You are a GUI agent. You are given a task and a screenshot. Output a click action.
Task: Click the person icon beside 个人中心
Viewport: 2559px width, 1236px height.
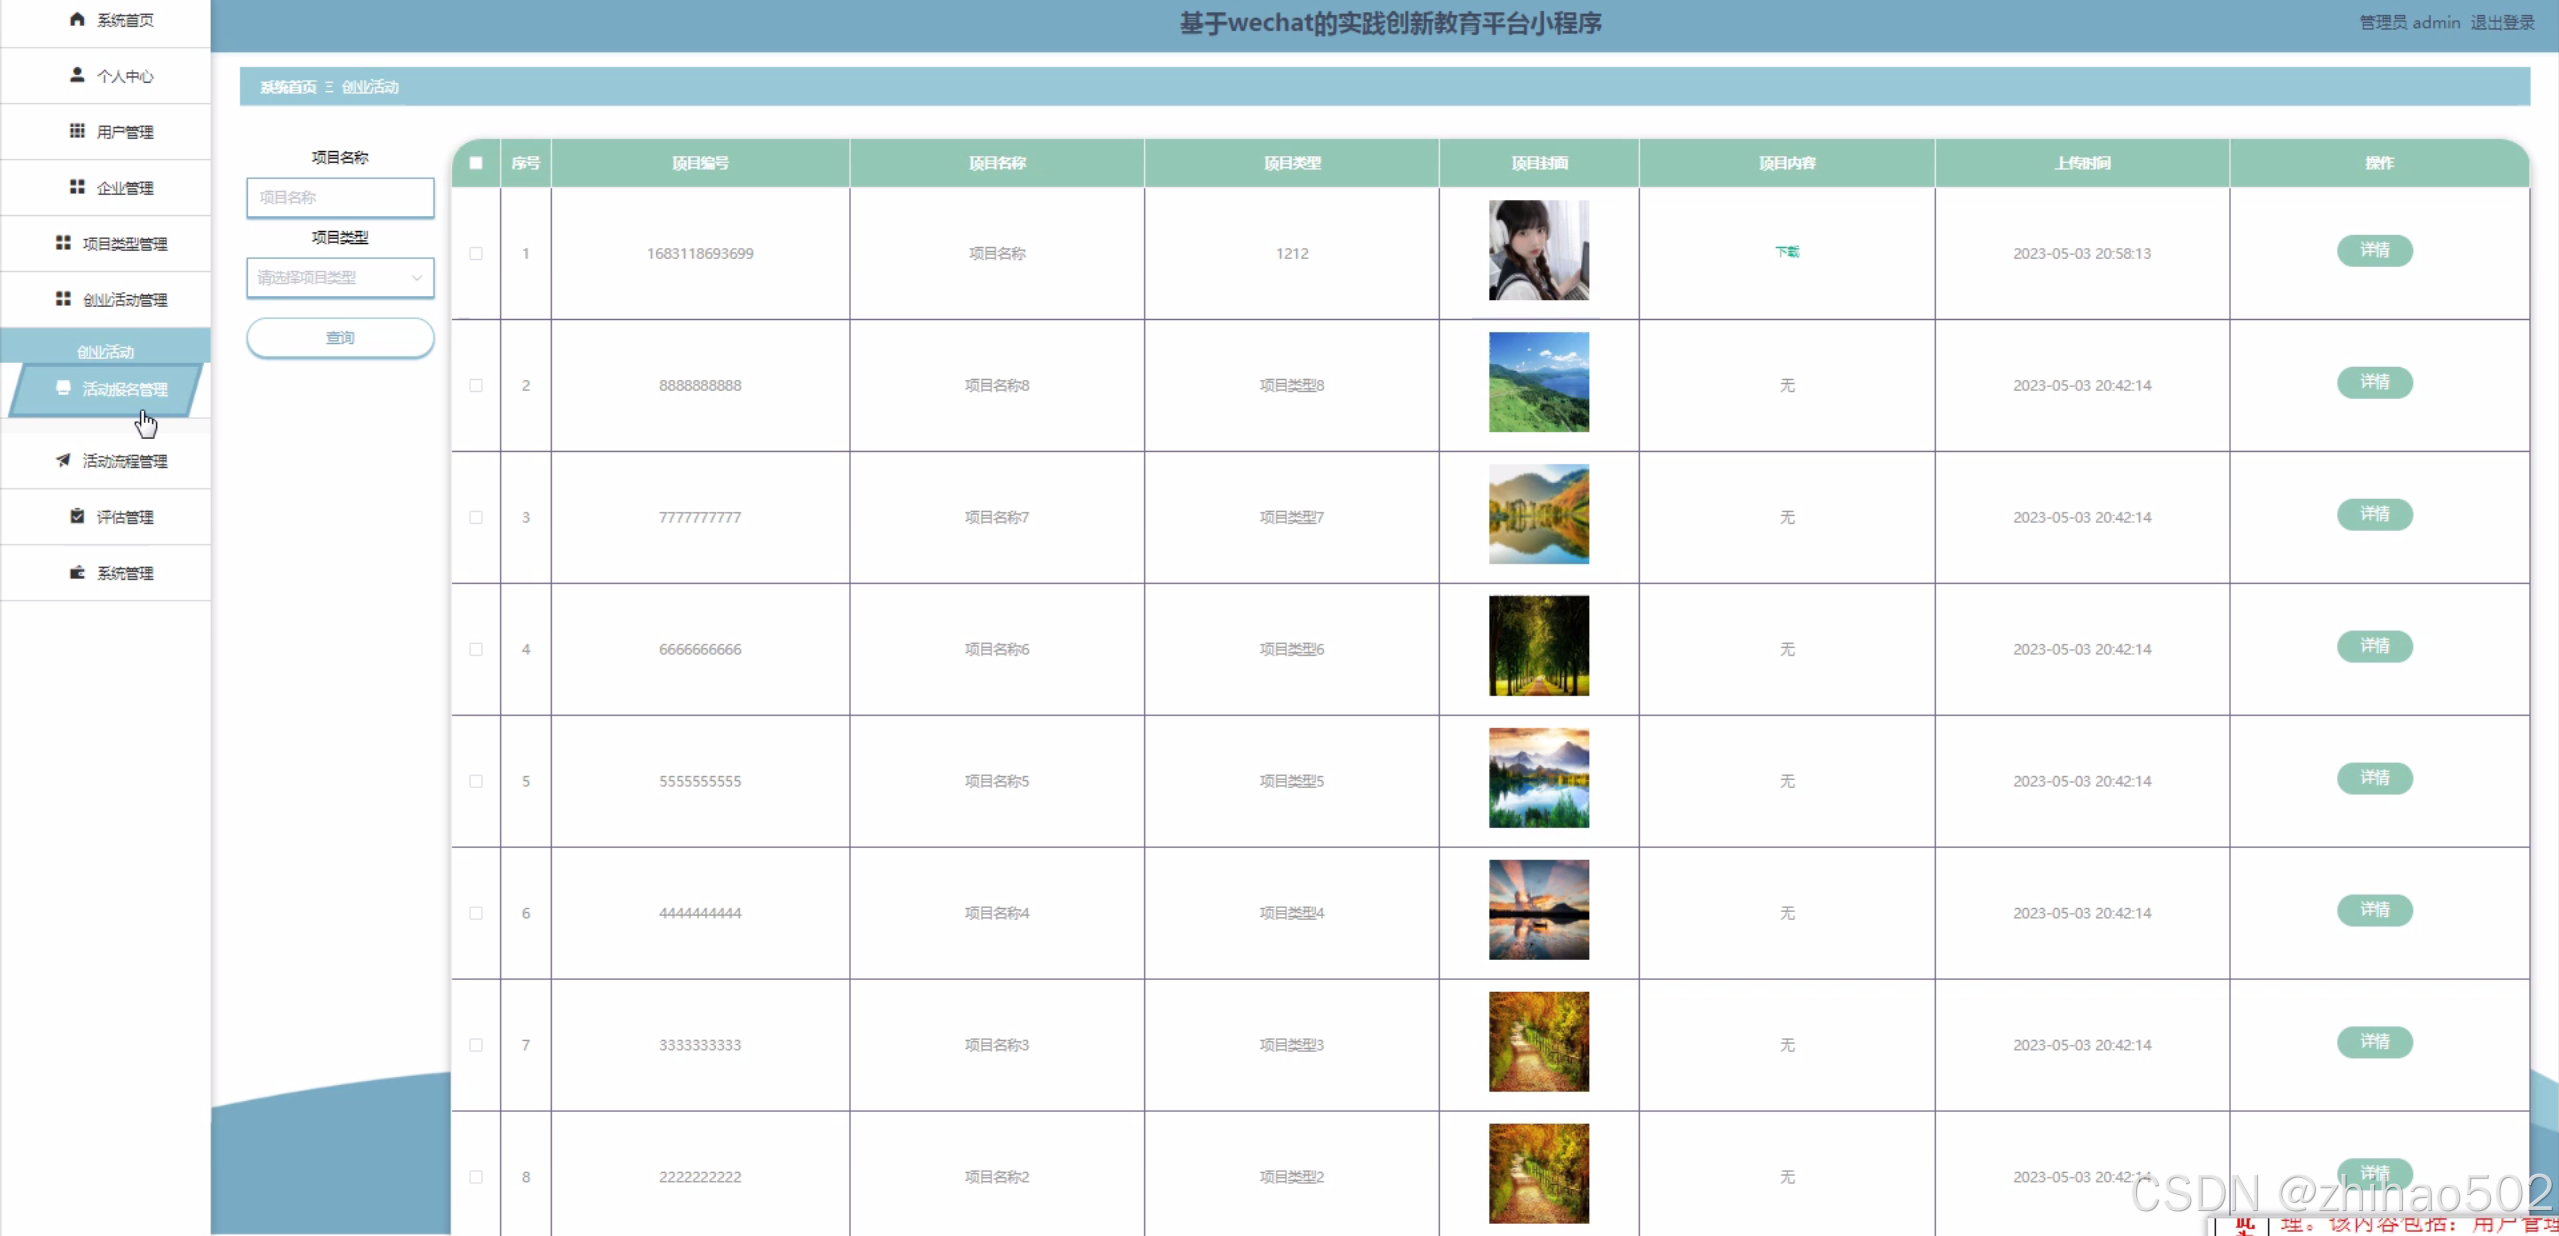tap(77, 75)
